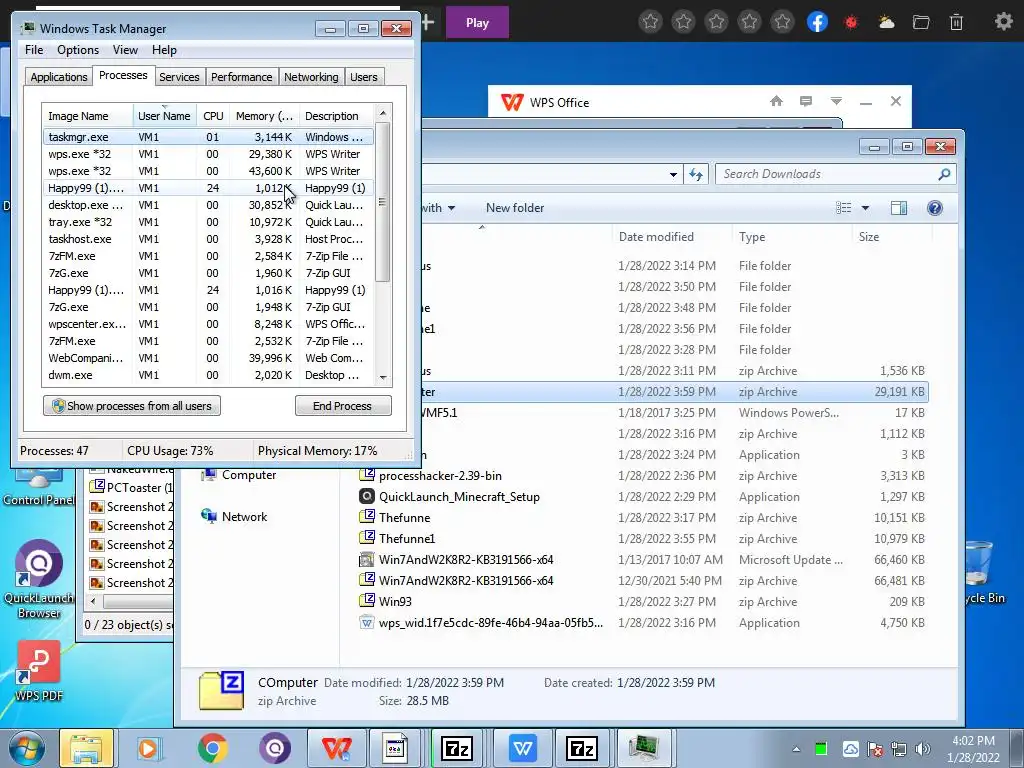Toggle the preview pane icon in Explorer
The width and height of the screenshot is (1024, 768).
(x=899, y=208)
